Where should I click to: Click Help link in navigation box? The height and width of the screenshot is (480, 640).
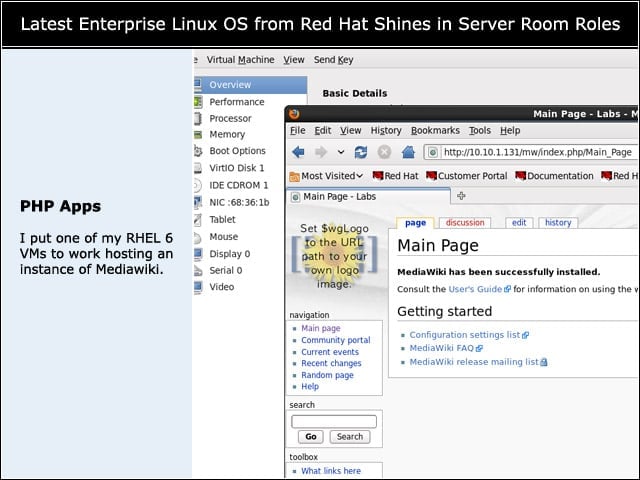[x=310, y=387]
